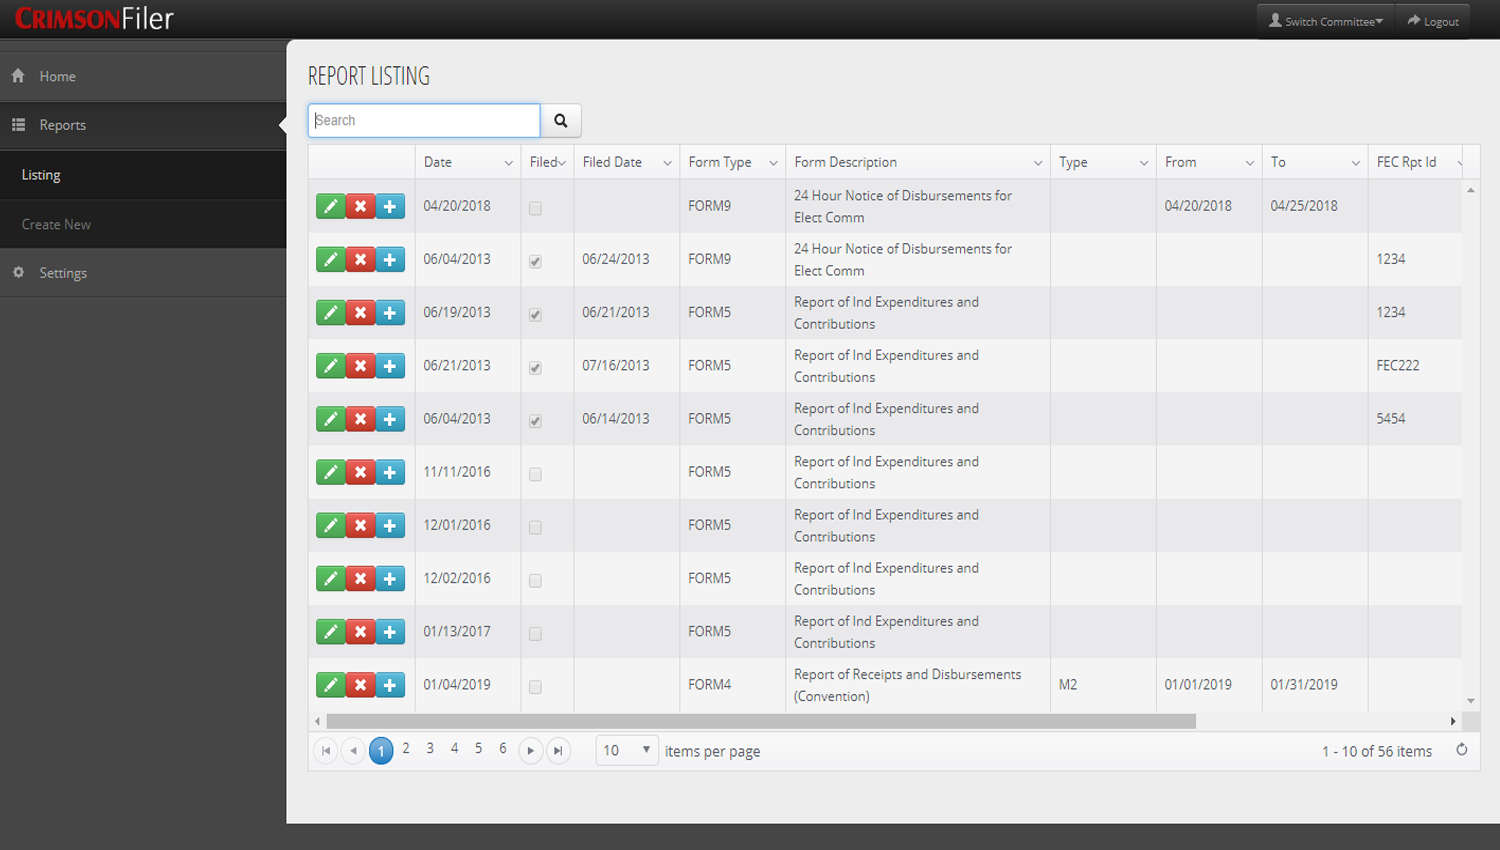Click the plus icon on the 01/04/2019 row
The width and height of the screenshot is (1500, 850).
coord(390,685)
